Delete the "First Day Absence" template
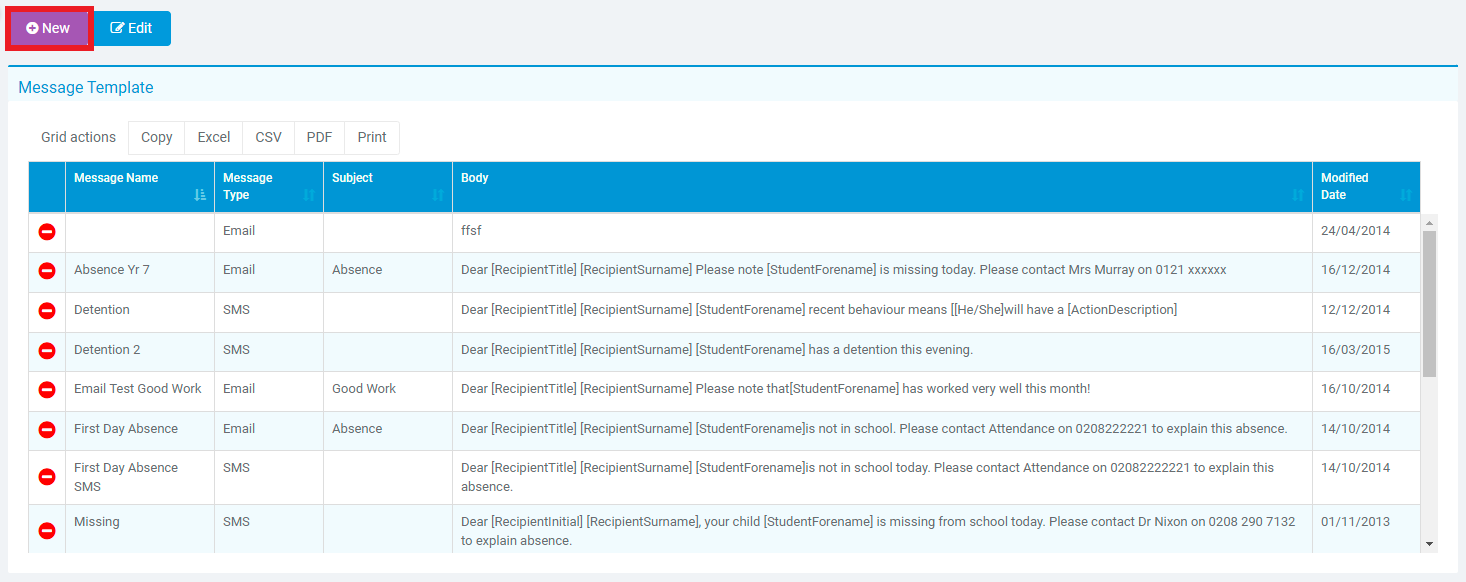The width and height of the screenshot is (1466, 582). [46, 429]
